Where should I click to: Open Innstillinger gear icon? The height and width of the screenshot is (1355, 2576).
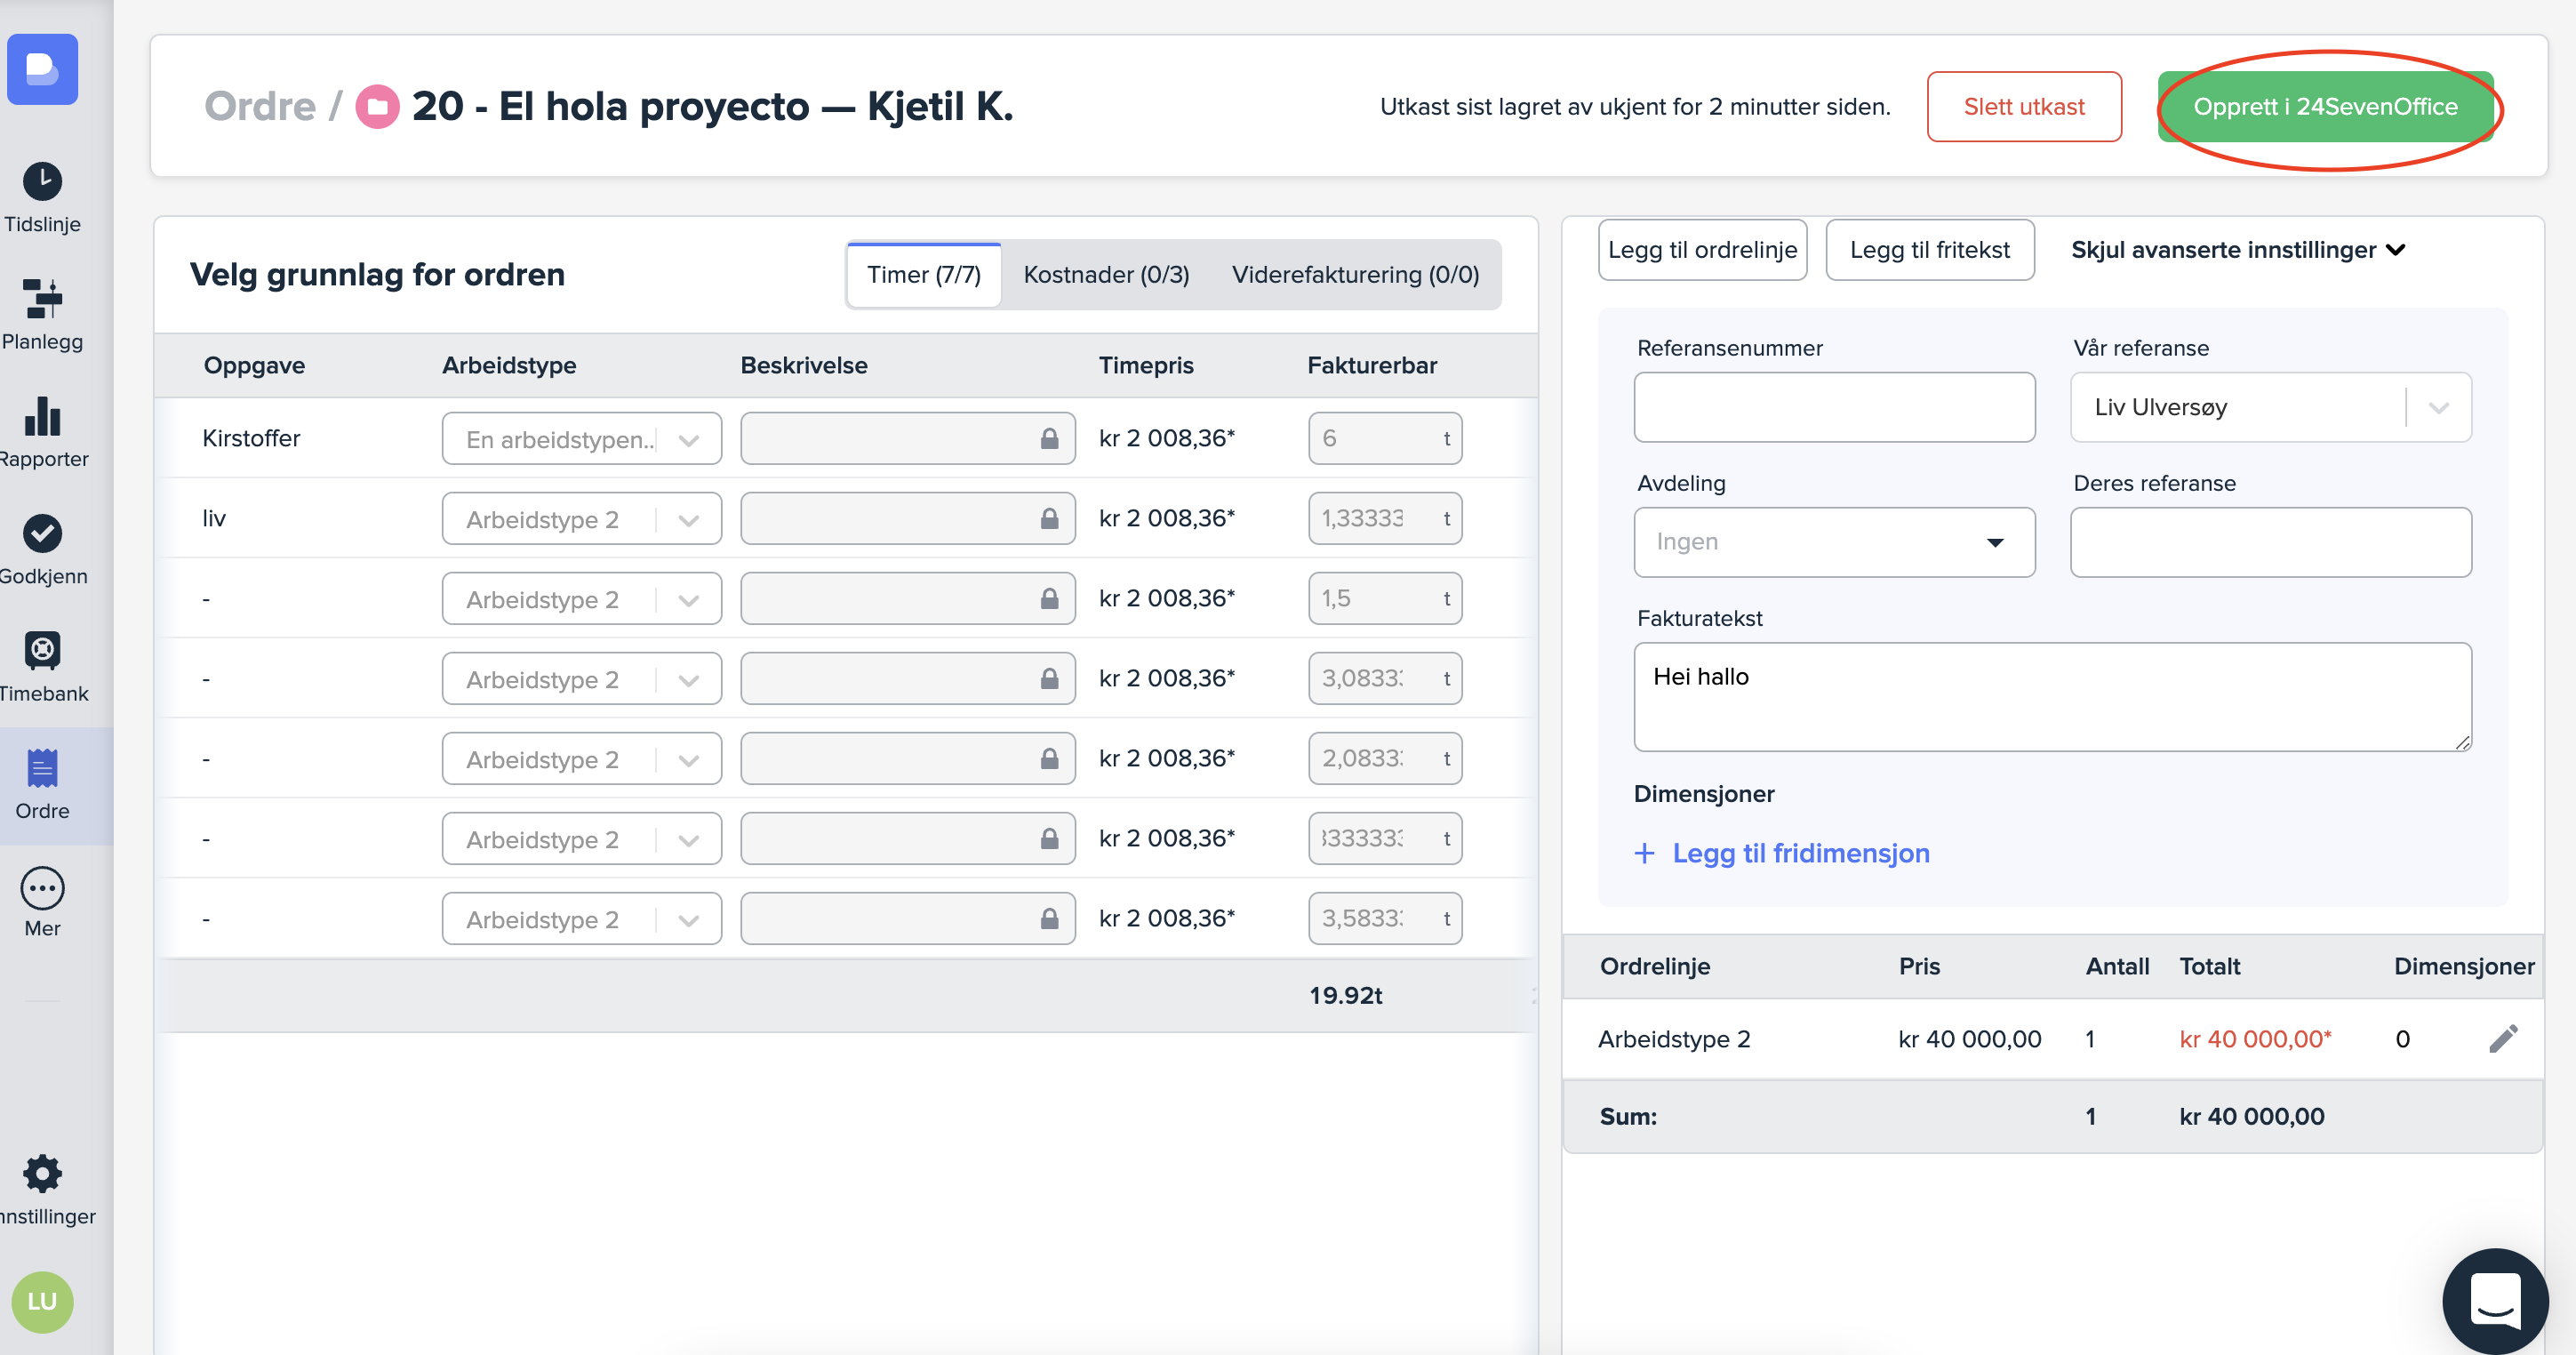tap(42, 1173)
